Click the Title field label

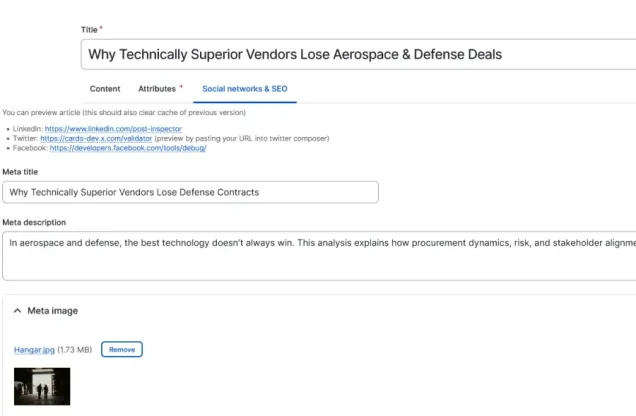(x=88, y=30)
